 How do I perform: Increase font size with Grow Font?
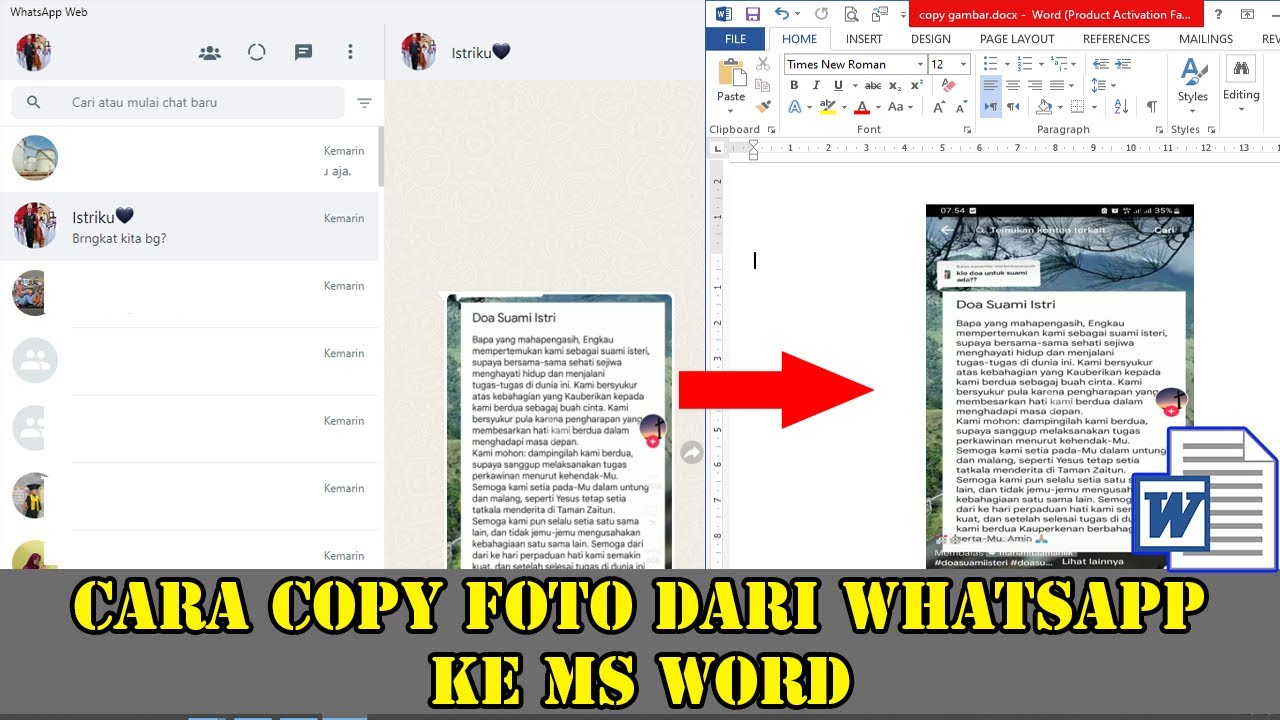pyautogui.click(x=939, y=107)
